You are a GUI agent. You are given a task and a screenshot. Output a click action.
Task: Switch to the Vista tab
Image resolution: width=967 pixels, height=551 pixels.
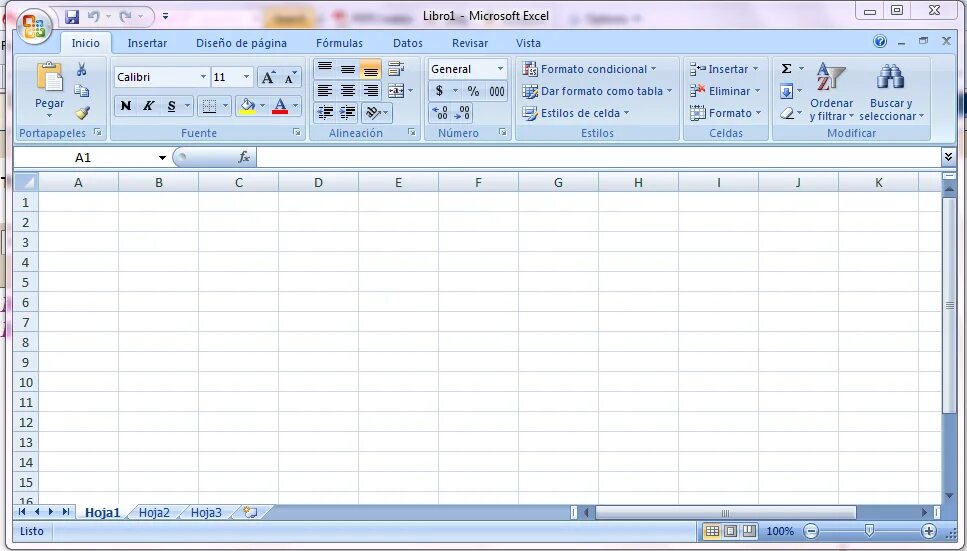[x=528, y=43]
